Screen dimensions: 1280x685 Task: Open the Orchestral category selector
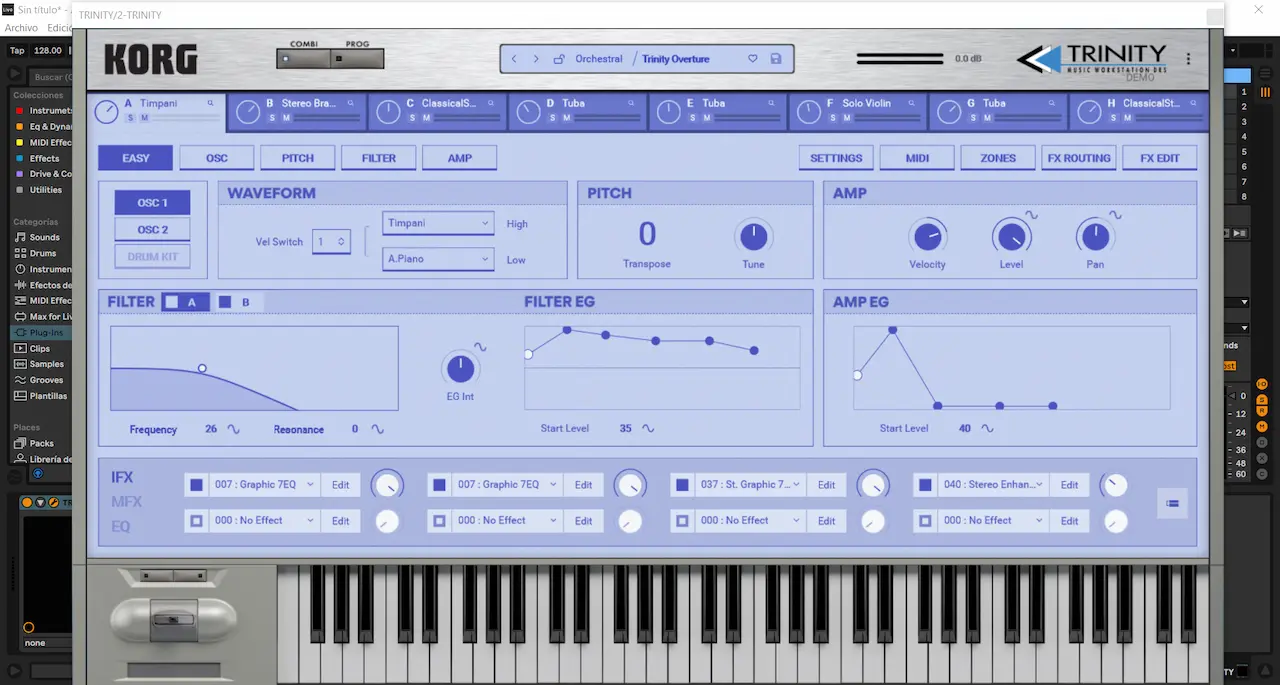click(x=599, y=59)
